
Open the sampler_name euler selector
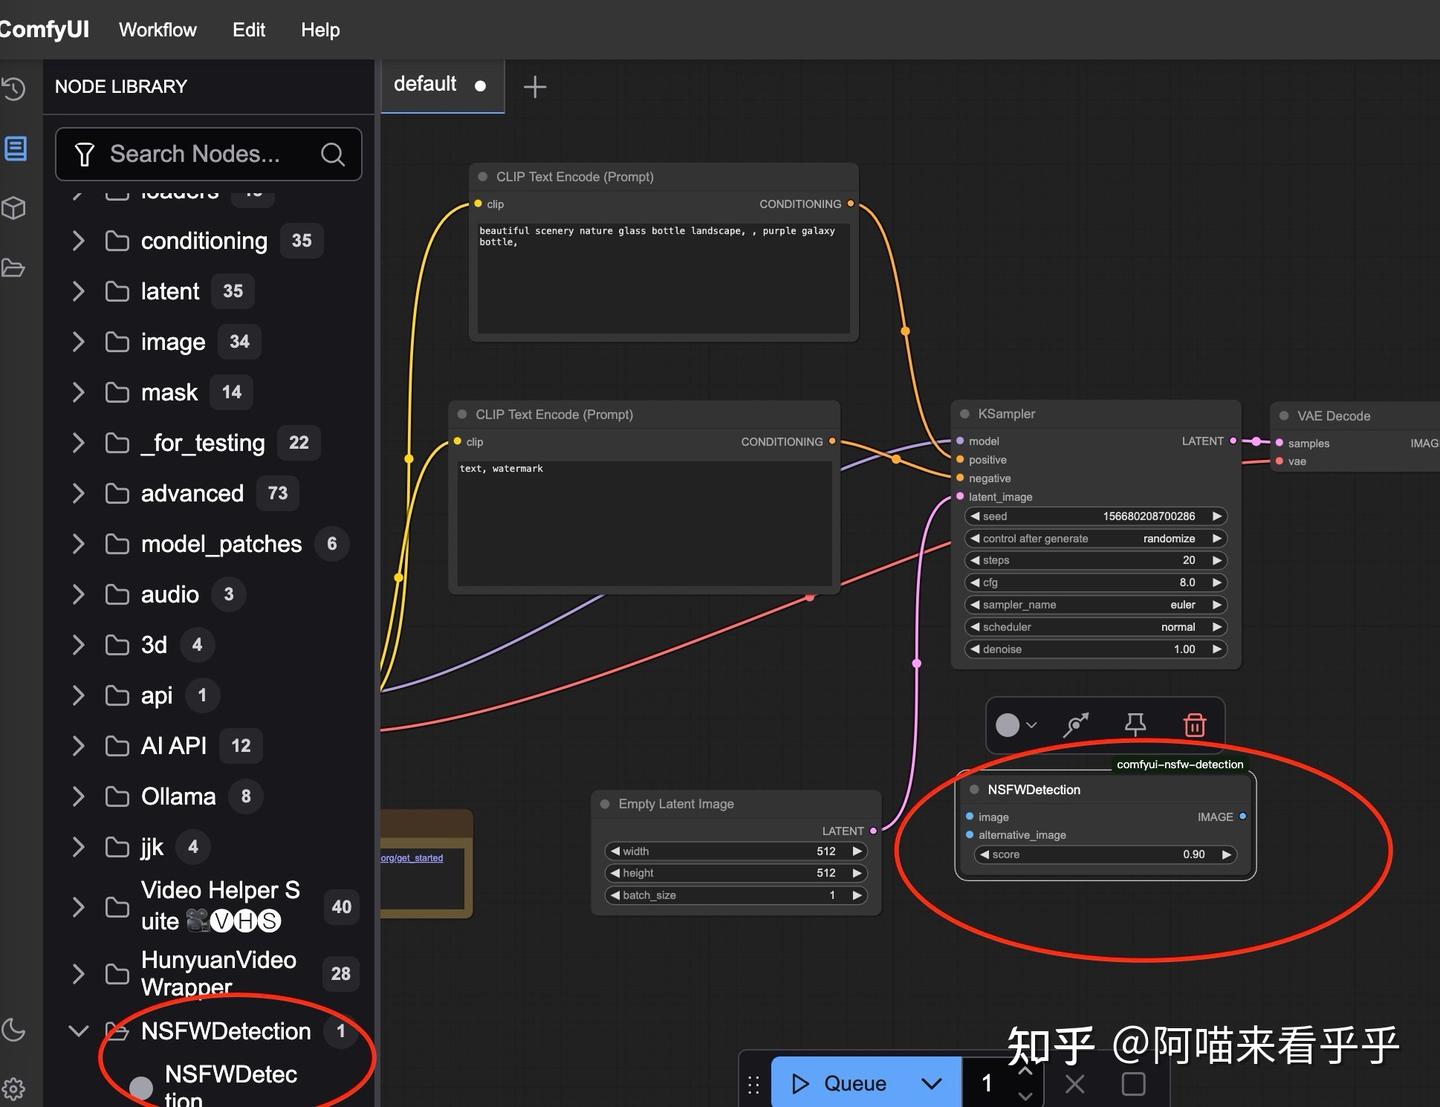1095,605
